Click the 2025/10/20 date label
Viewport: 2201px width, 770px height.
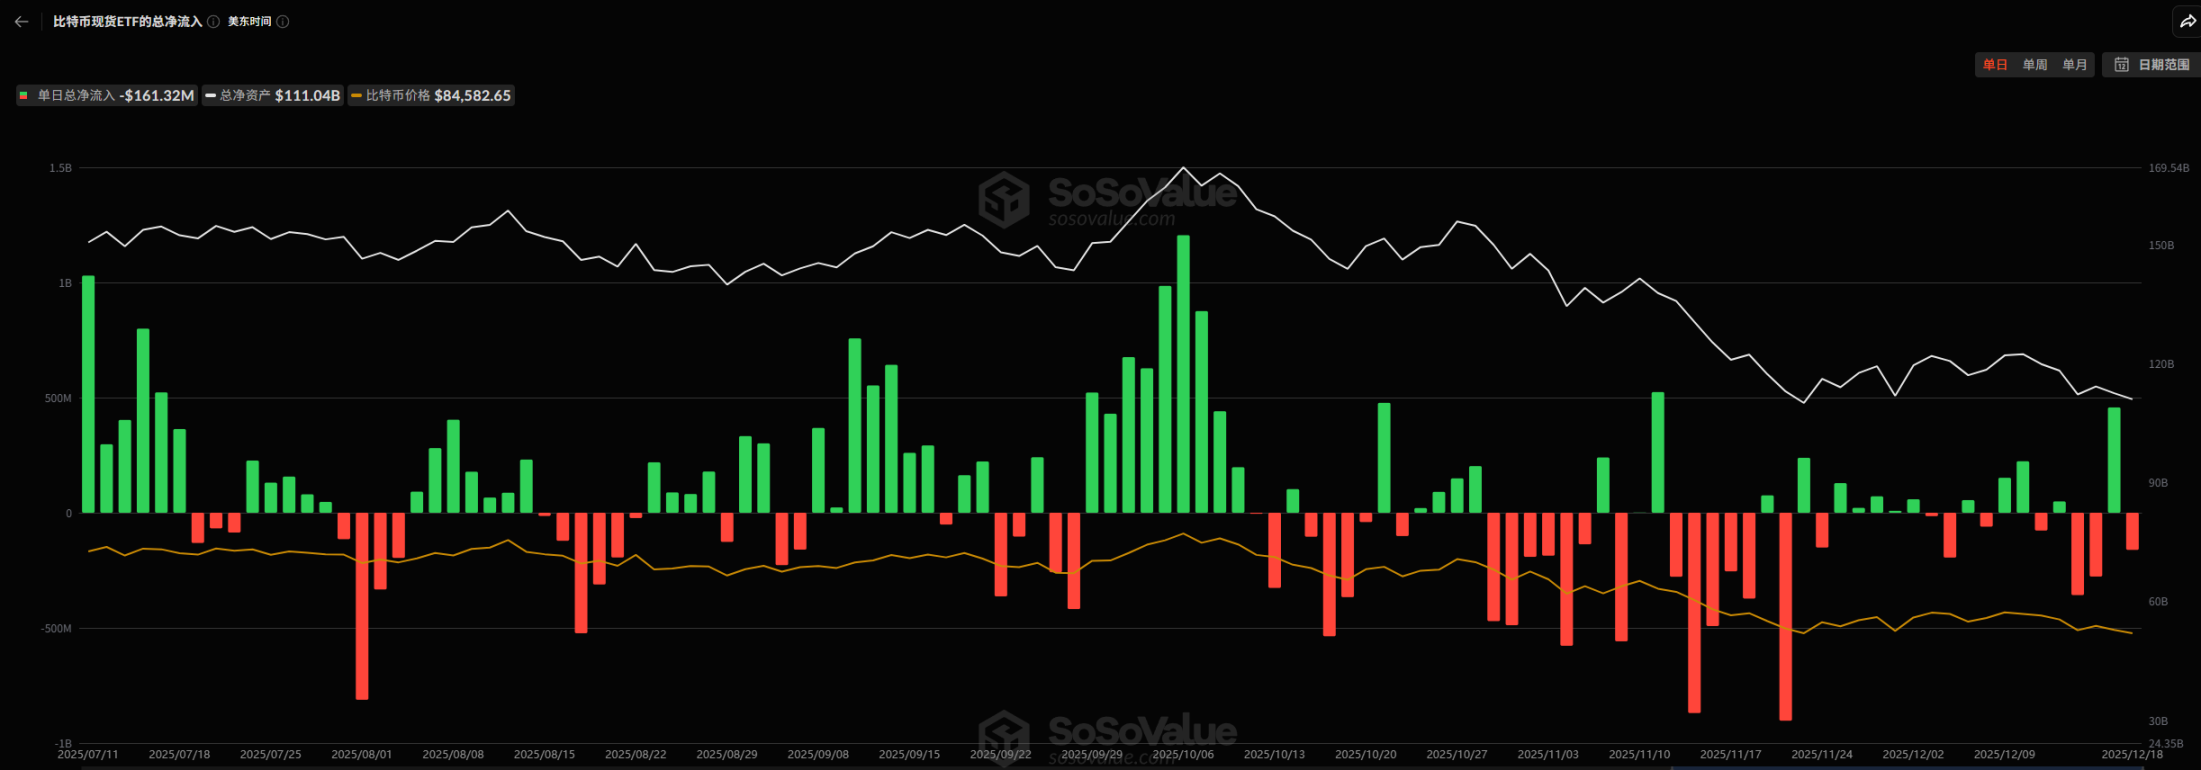pos(1366,754)
